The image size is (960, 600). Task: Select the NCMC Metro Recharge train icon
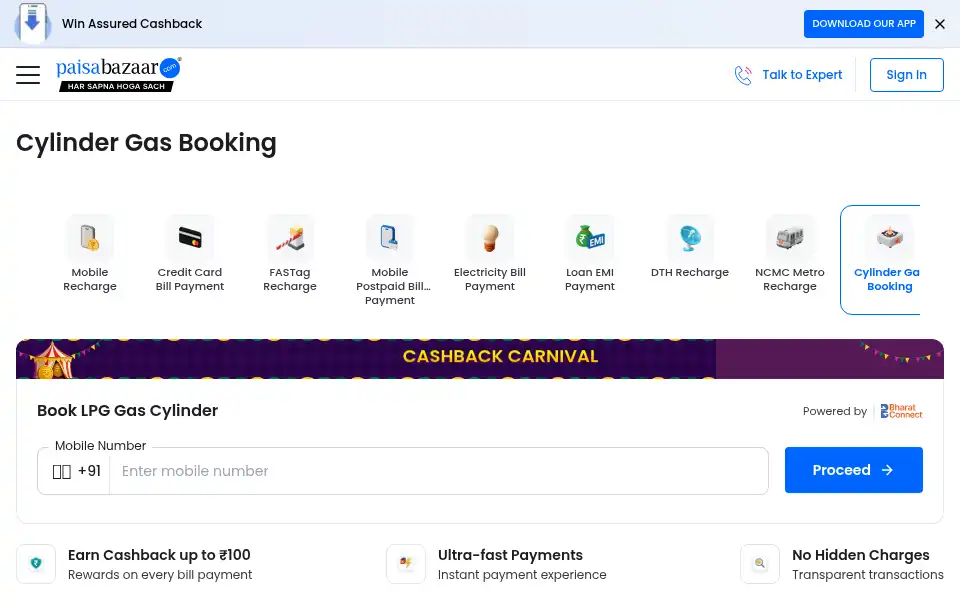(790, 238)
